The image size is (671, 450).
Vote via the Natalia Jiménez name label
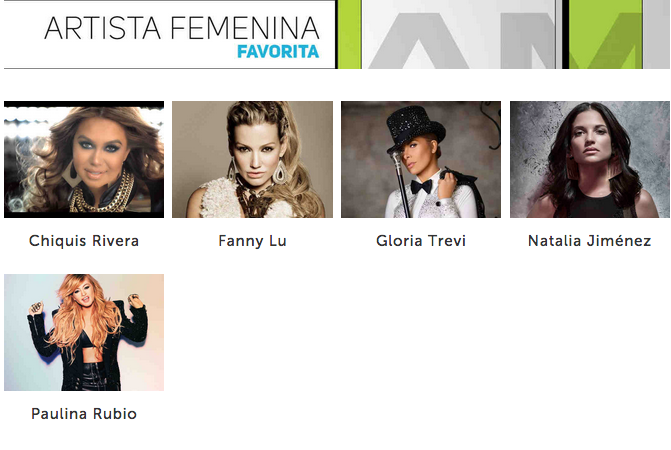click(590, 241)
